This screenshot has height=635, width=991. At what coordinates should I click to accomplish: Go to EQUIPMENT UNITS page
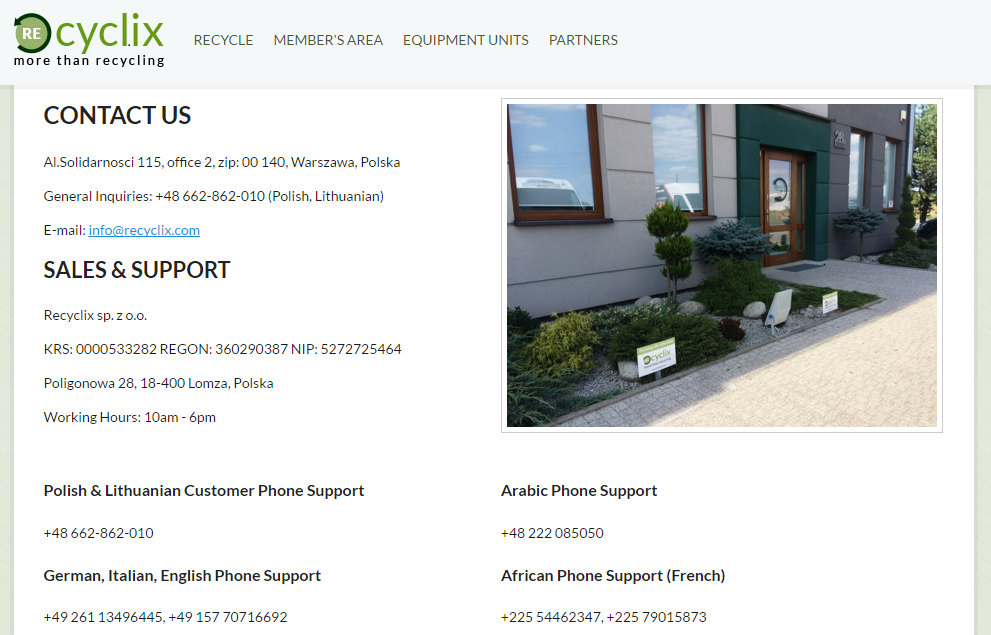pyautogui.click(x=466, y=40)
